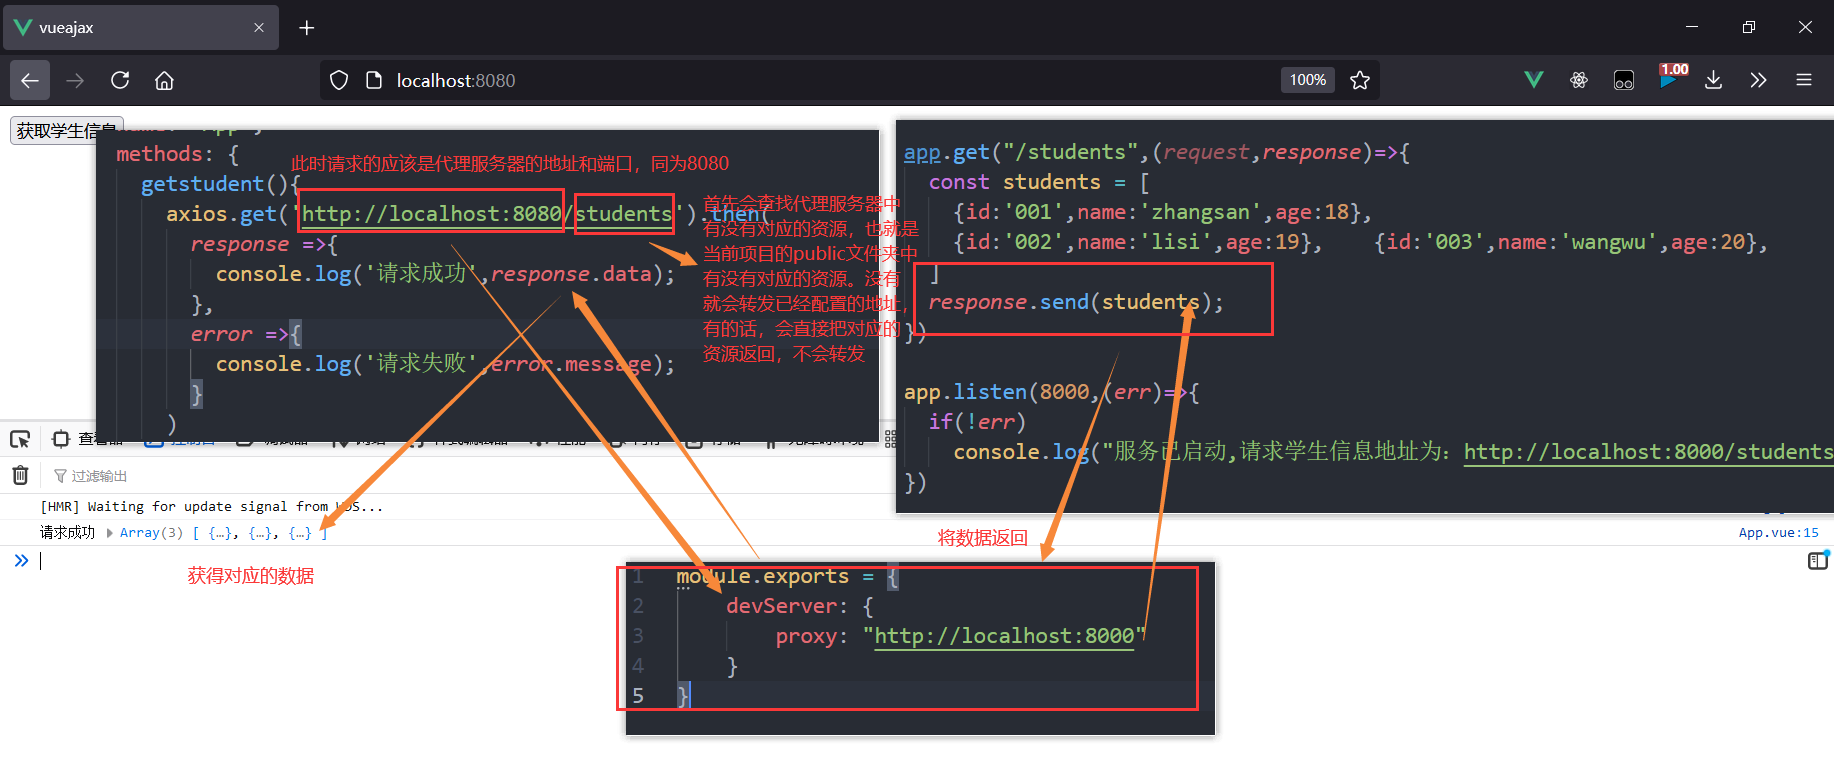Open the Firefox application menu
Screen dimensions: 1834x779
tap(1804, 80)
